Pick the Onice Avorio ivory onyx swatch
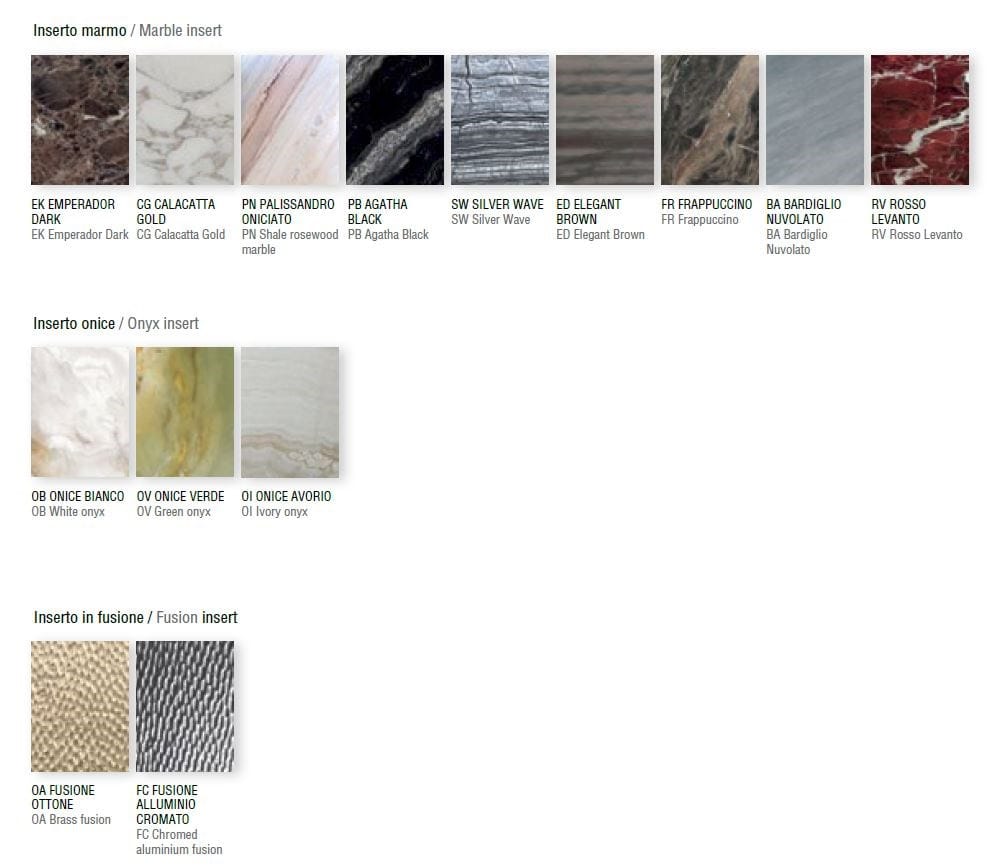The width and height of the screenshot is (994, 868). click(x=290, y=412)
